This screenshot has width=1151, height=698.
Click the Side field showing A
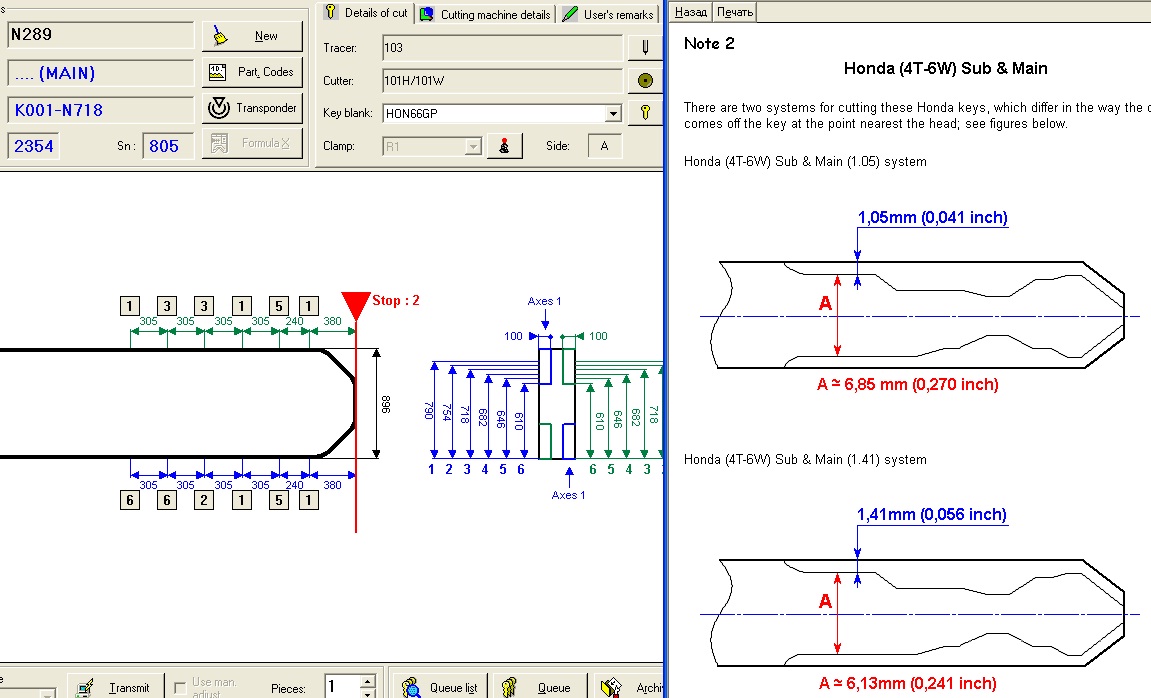click(605, 146)
